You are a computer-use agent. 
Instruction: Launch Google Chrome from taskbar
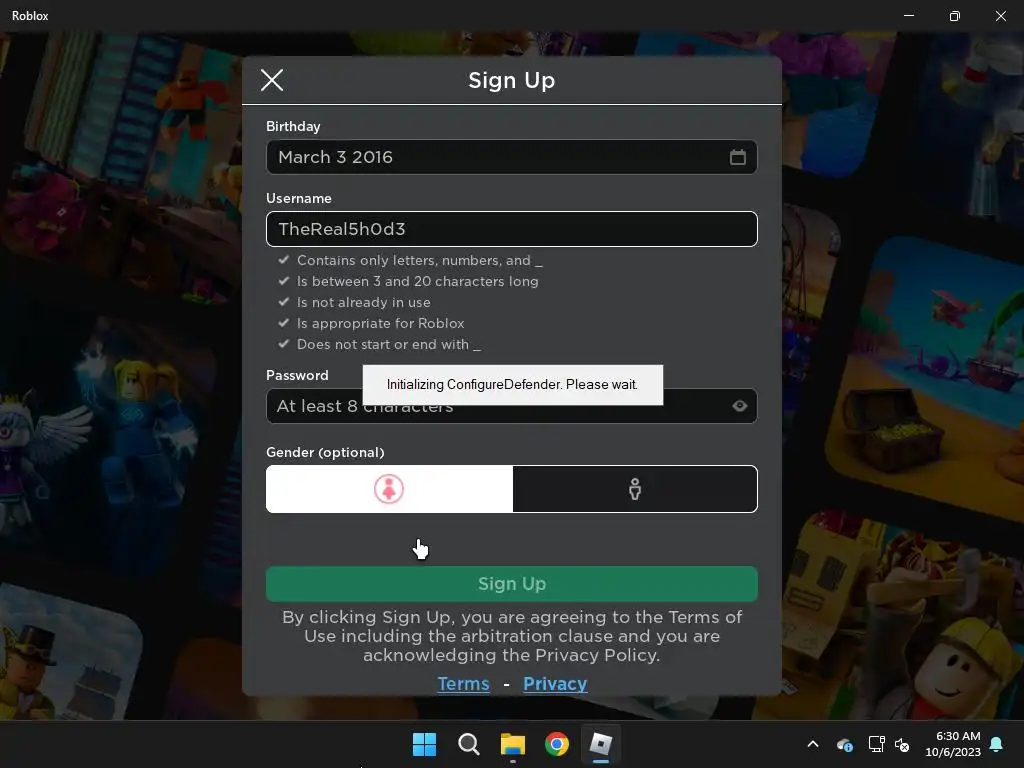tap(556, 744)
